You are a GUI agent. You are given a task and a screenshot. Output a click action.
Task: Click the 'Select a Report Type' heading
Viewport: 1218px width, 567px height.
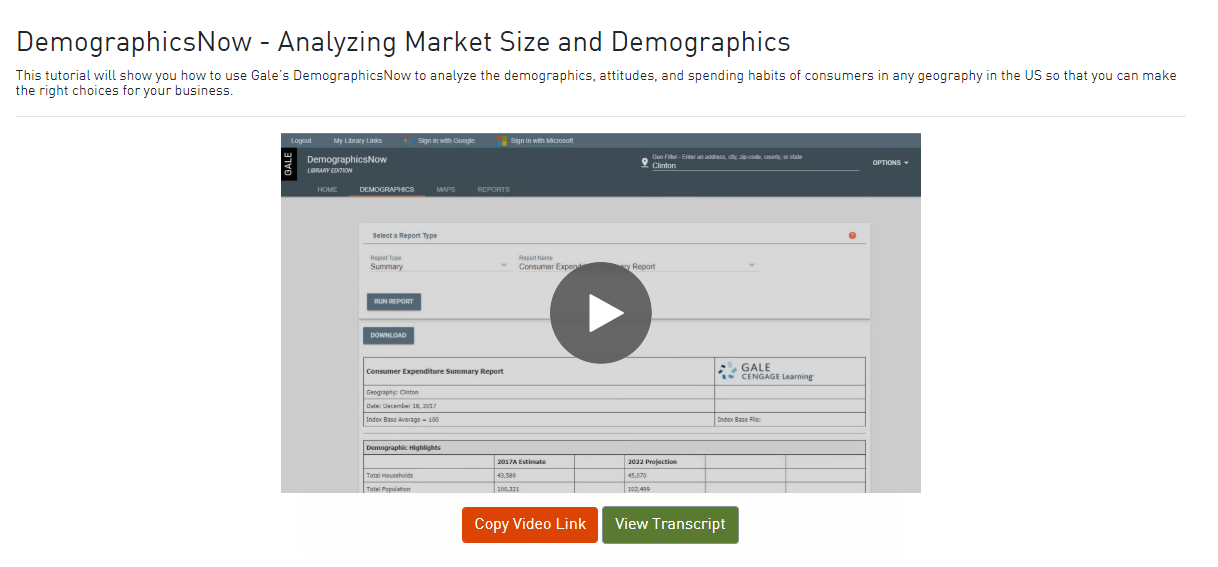(x=405, y=236)
